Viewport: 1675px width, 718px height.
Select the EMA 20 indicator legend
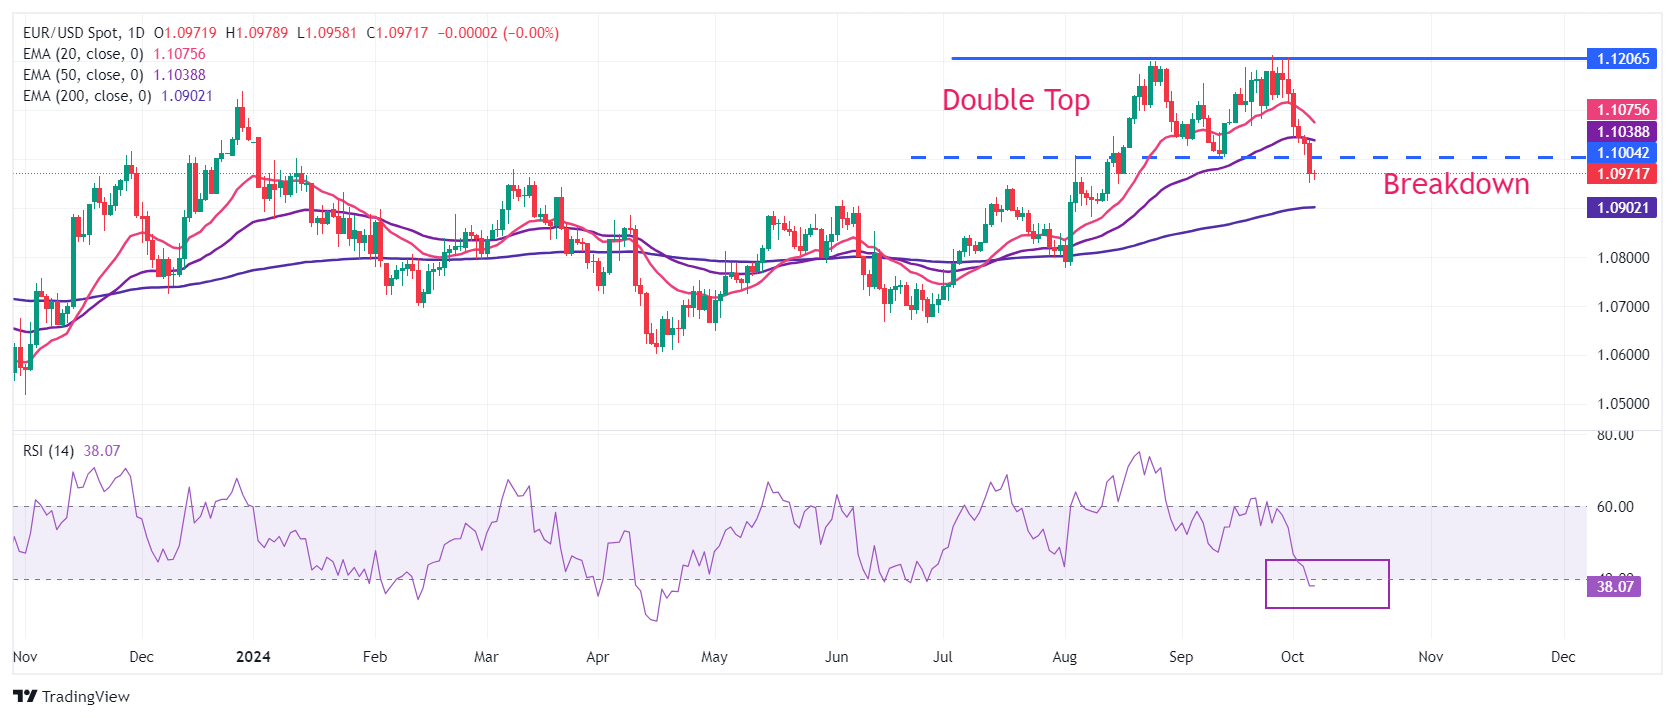tap(82, 54)
